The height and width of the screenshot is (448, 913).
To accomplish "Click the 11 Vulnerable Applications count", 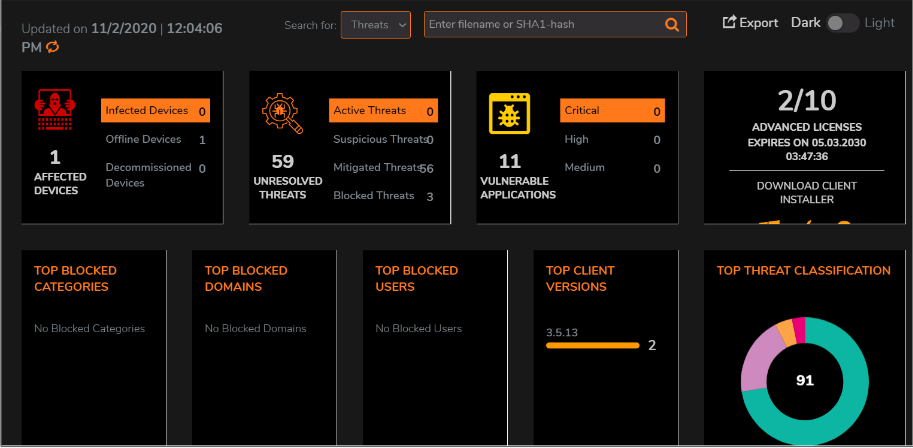I will [509, 161].
